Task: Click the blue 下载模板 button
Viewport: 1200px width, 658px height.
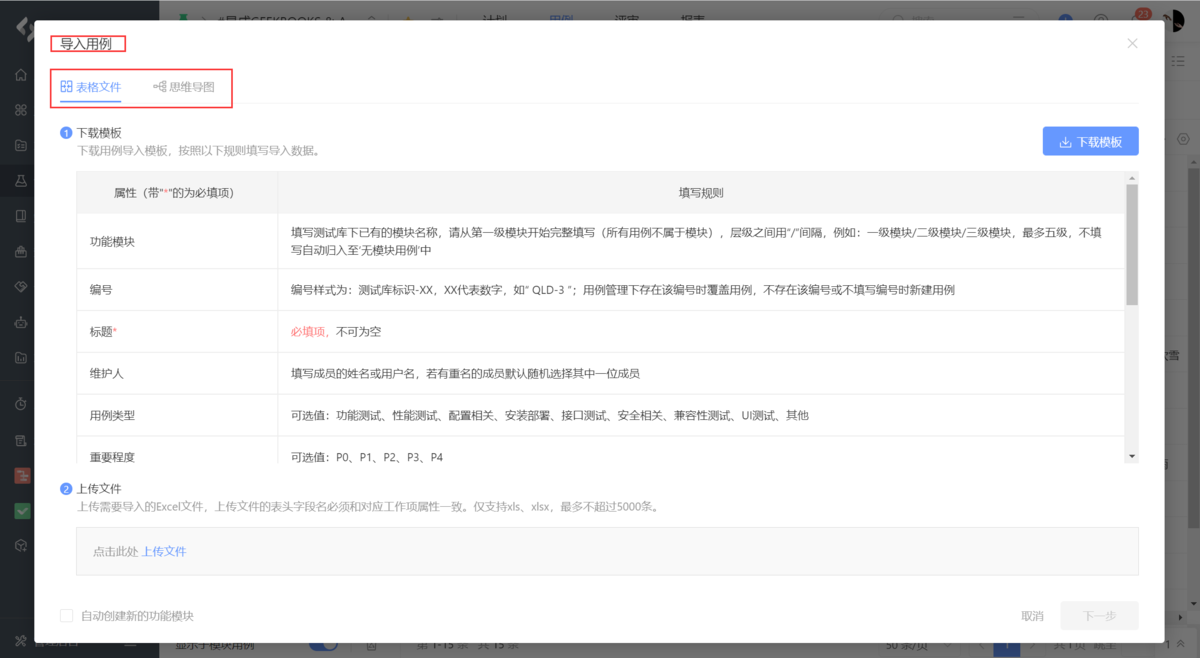Action: coord(1090,140)
